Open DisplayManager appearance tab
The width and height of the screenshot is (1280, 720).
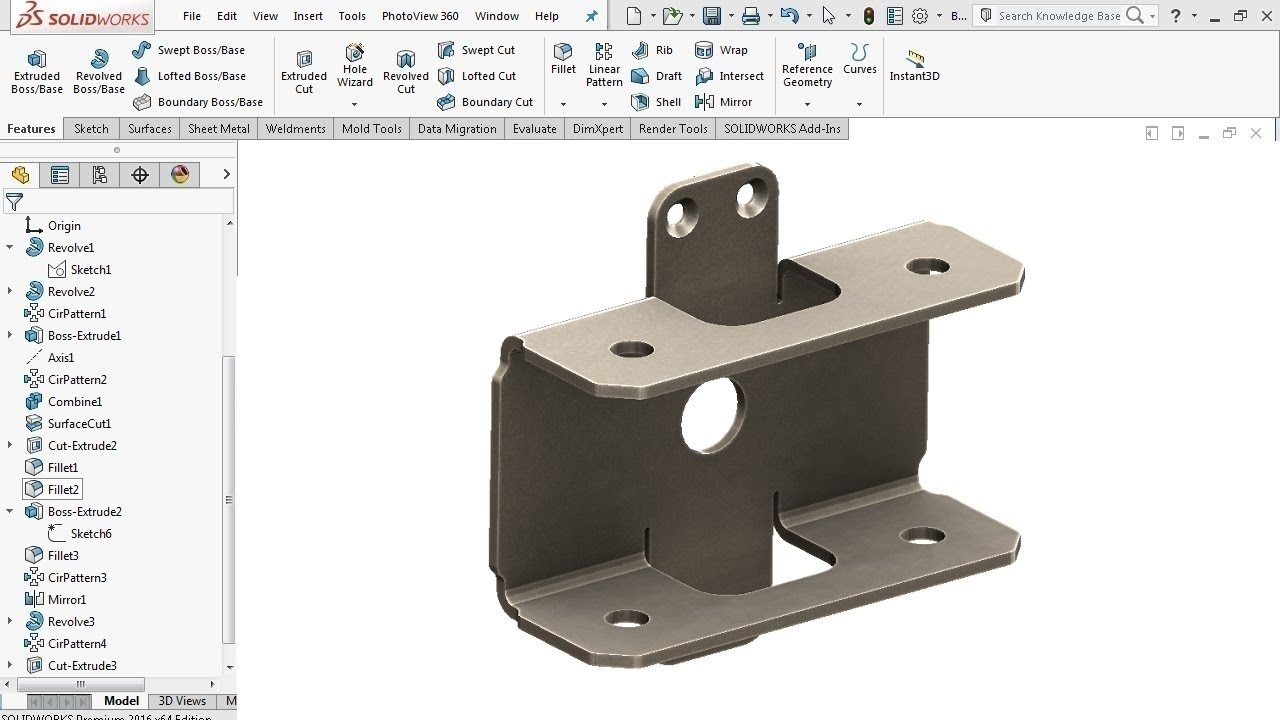click(180, 175)
